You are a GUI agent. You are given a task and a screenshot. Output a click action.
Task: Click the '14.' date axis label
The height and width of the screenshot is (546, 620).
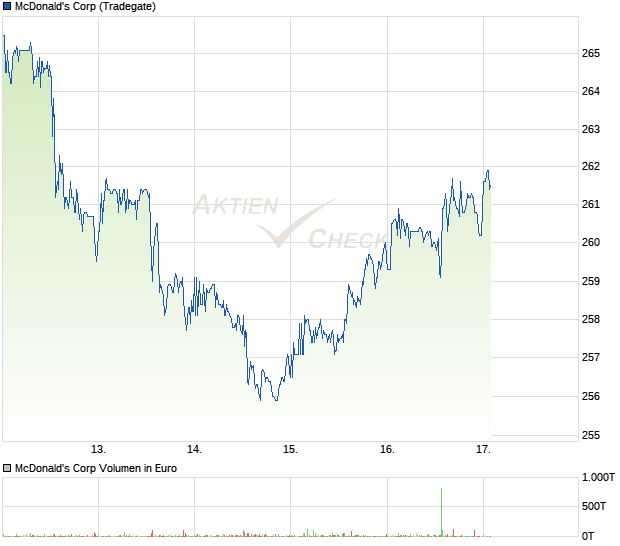pos(194,450)
